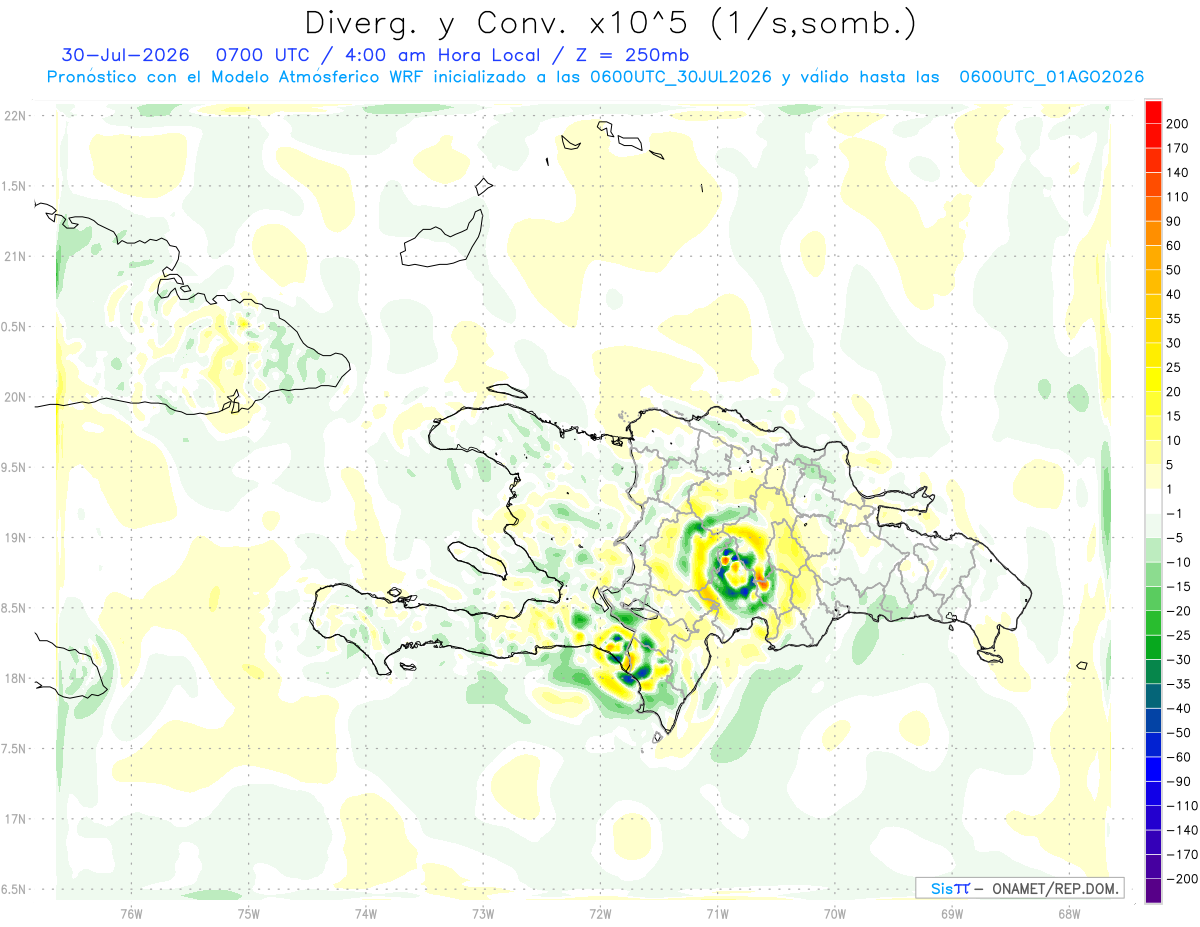
Task: Click the '76W' longitude label
Action: point(131,913)
